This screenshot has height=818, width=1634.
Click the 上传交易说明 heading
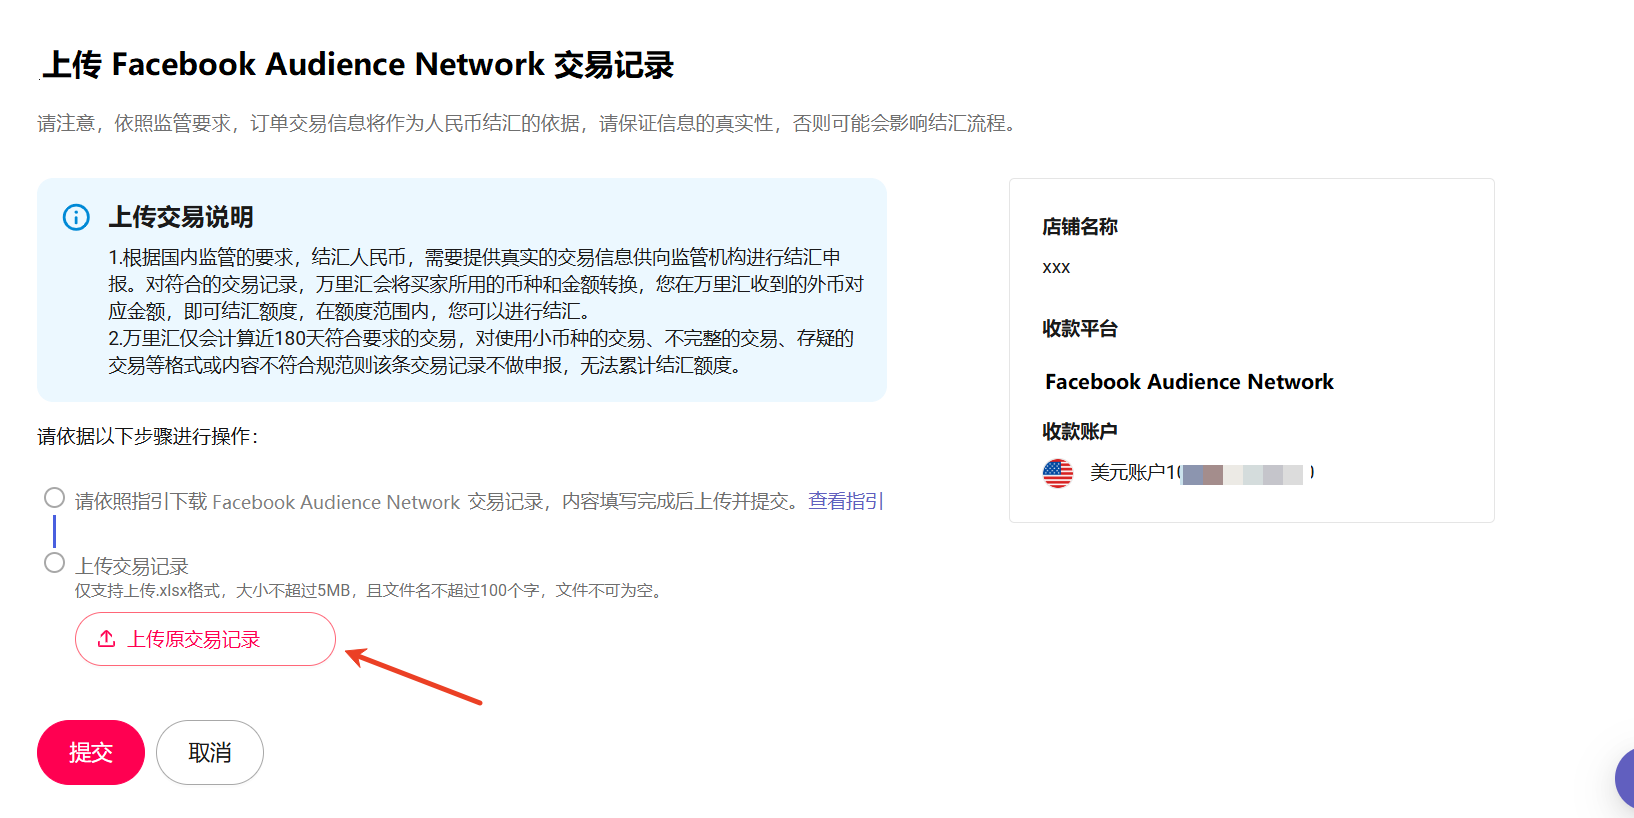tap(181, 217)
